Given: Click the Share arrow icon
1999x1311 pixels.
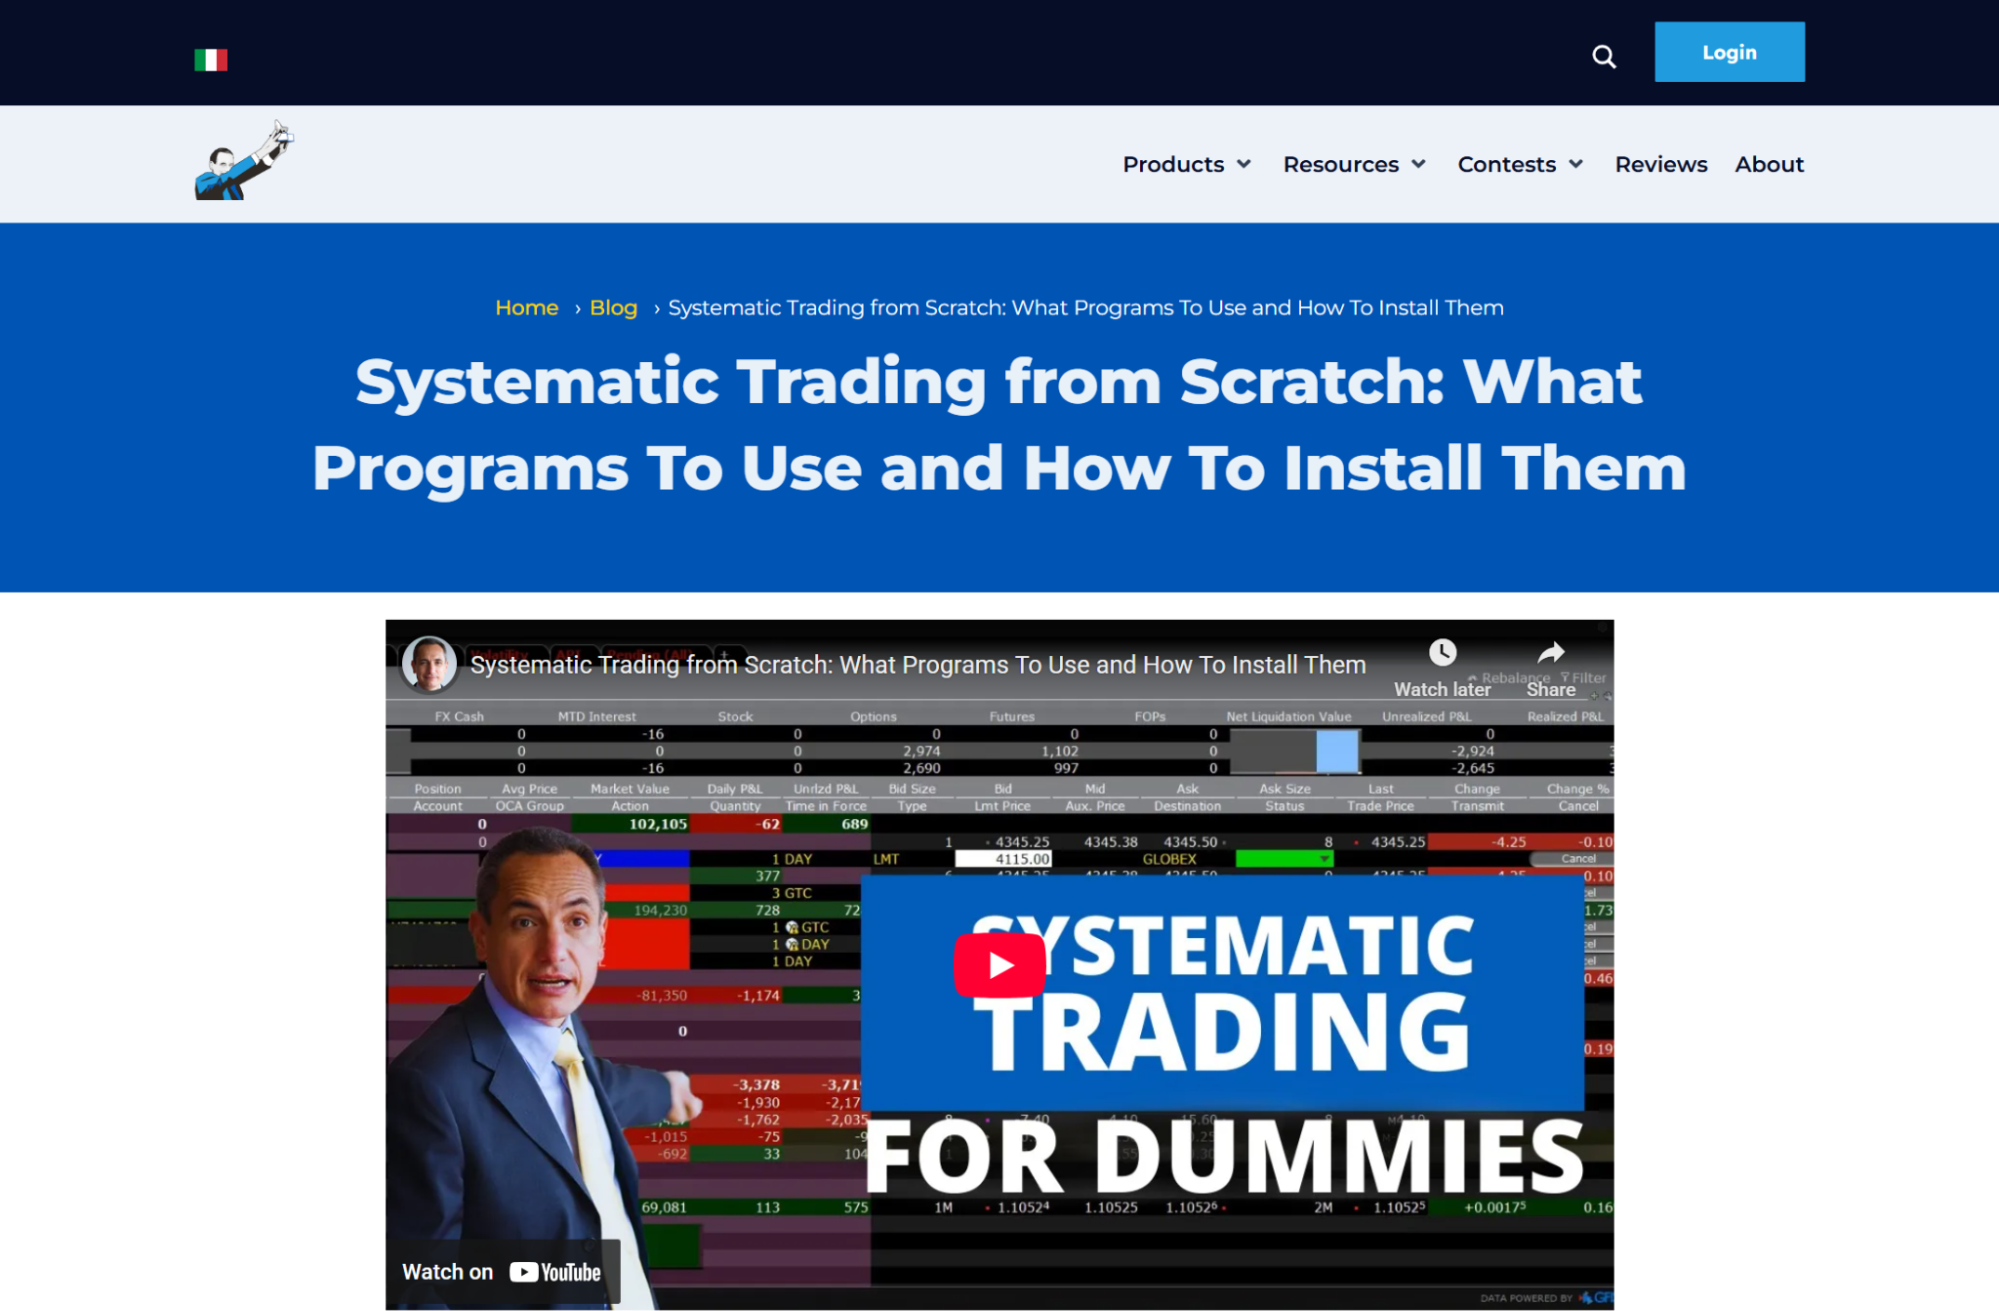Looking at the screenshot, I should (x=1551, y=653).
